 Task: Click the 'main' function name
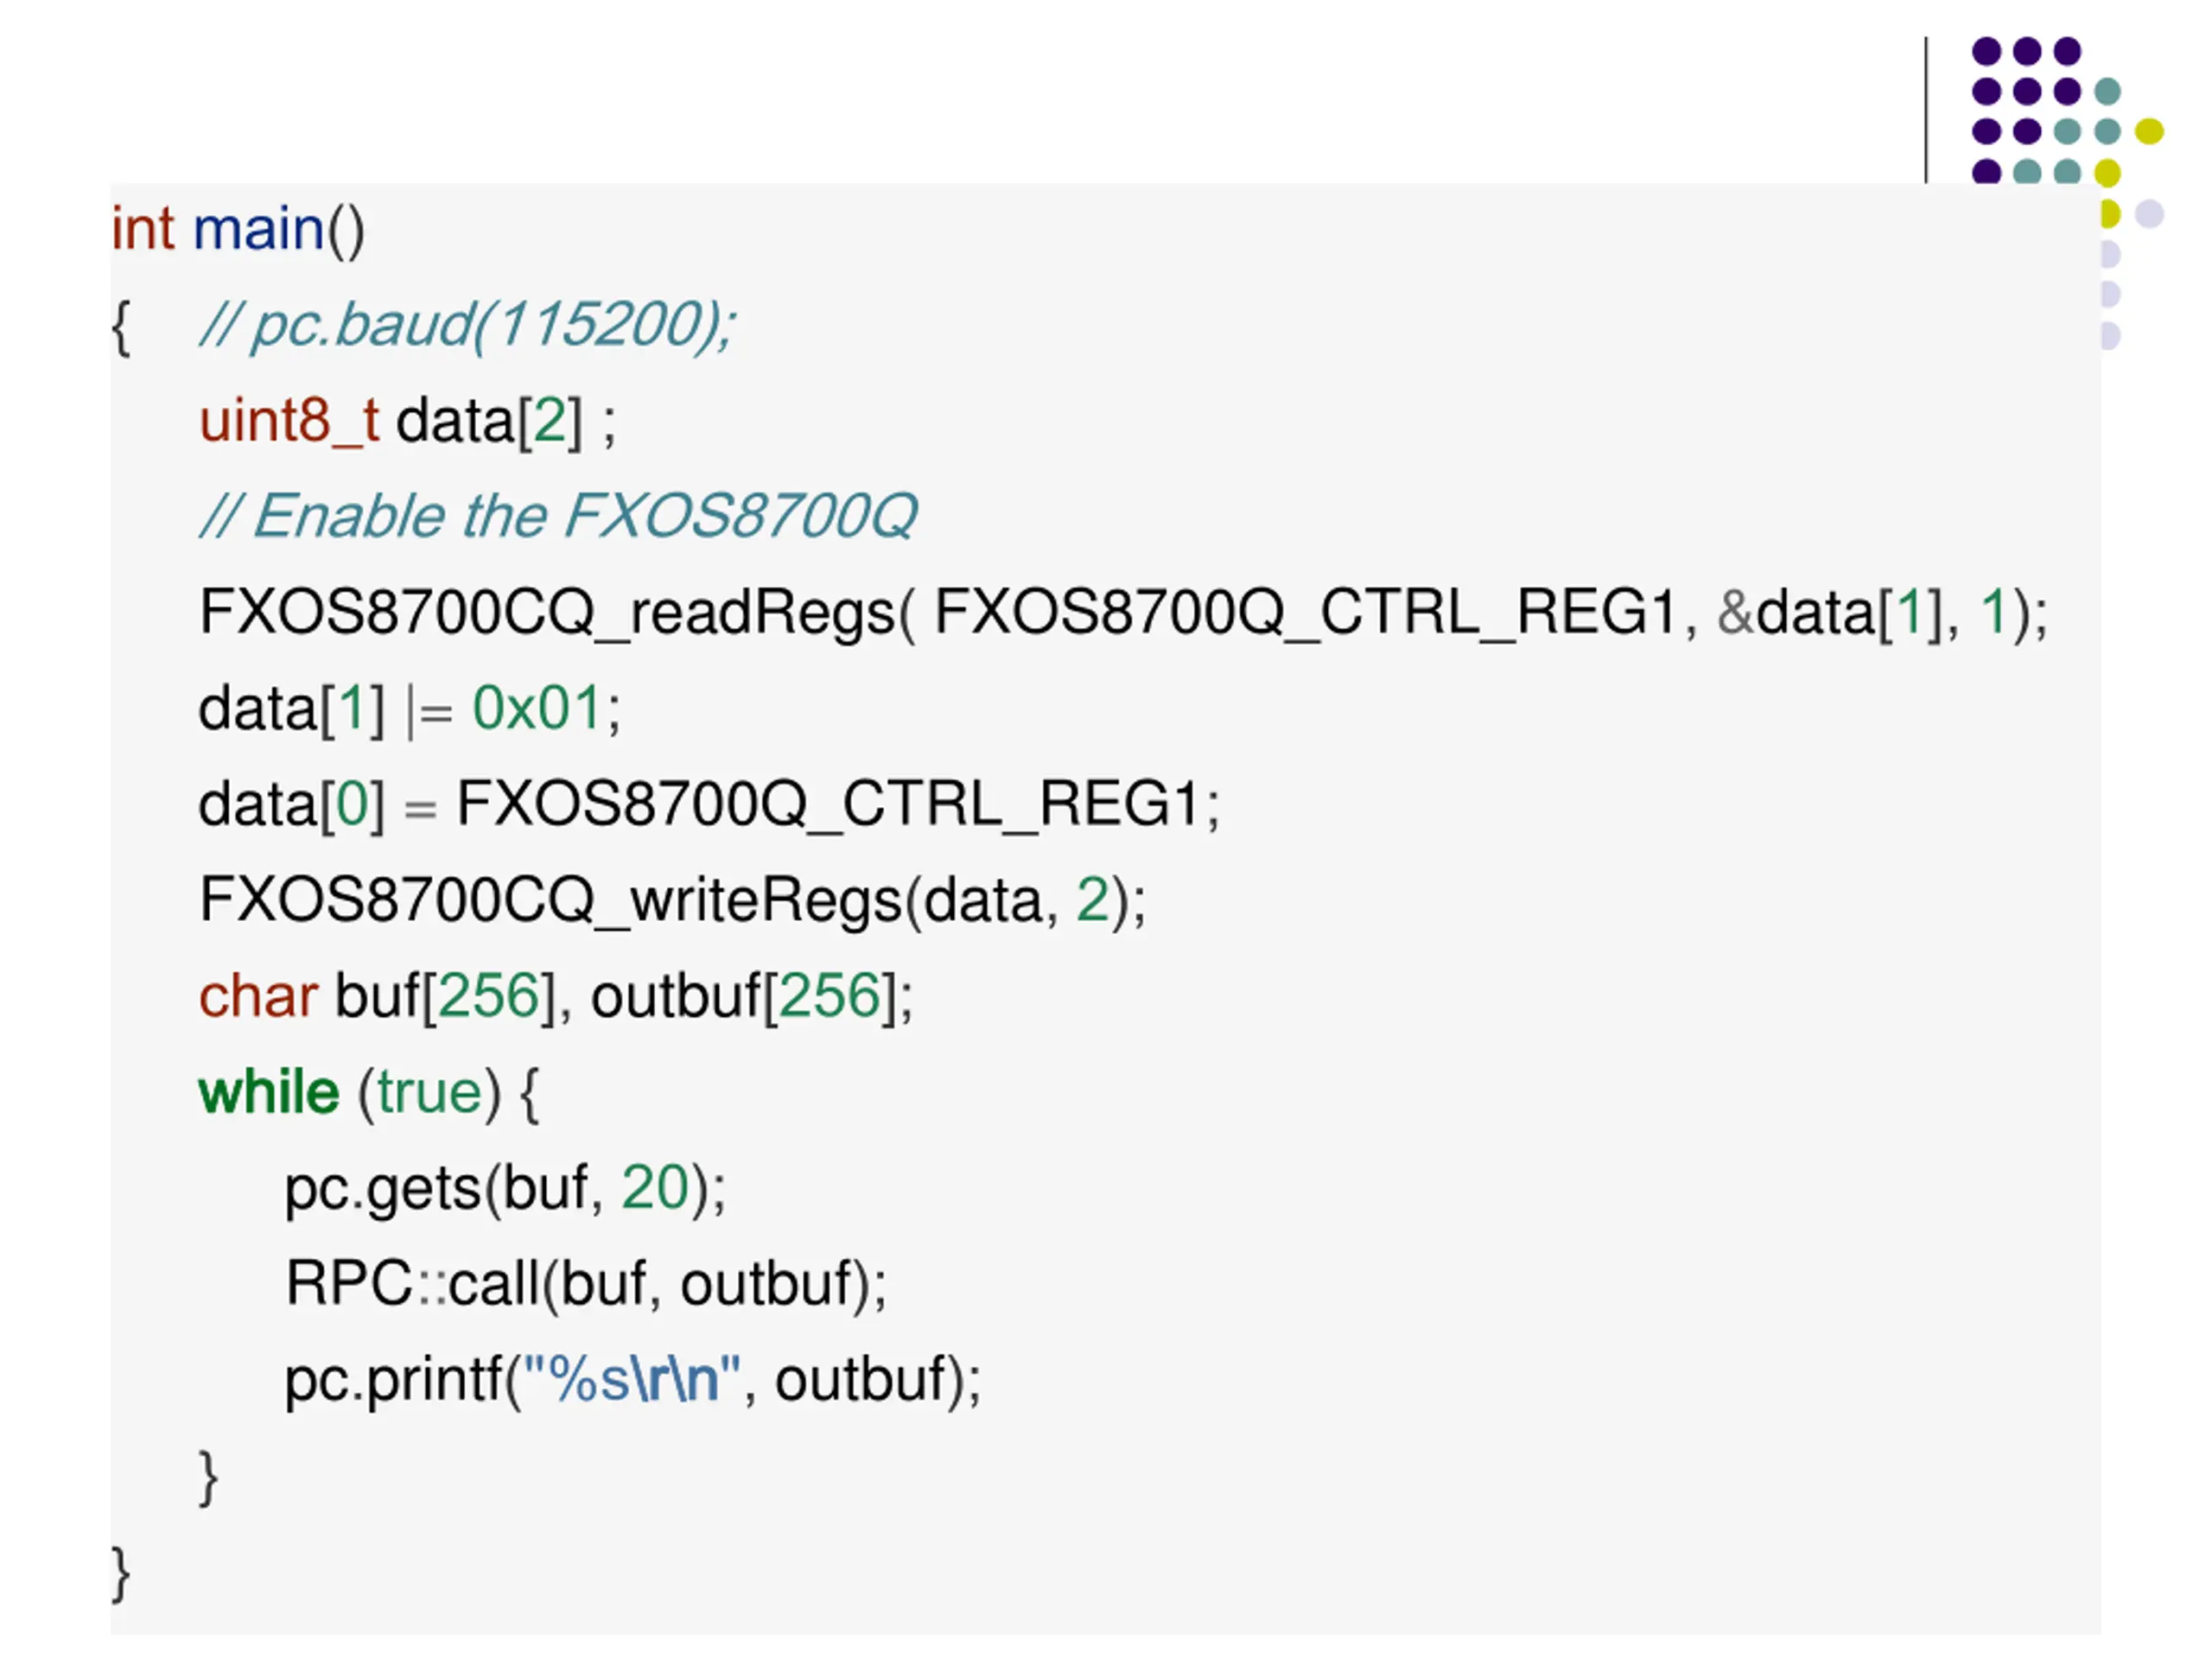(x=258, y=229)
